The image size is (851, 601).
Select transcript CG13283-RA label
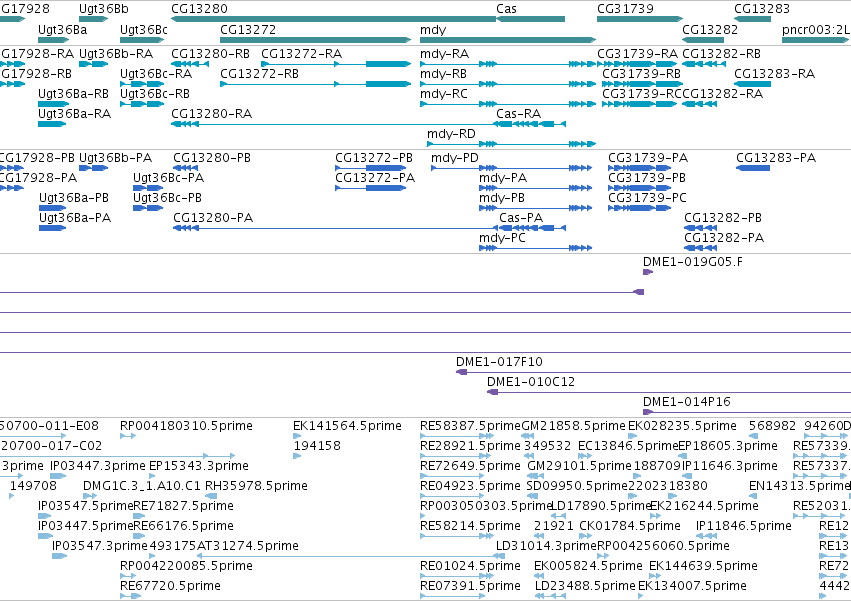point(774,74)
